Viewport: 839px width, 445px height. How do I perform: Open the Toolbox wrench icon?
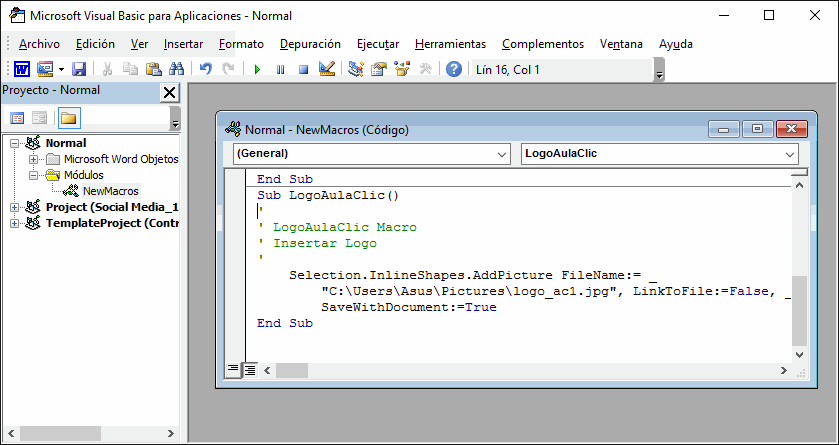click(x=425, y=69)
